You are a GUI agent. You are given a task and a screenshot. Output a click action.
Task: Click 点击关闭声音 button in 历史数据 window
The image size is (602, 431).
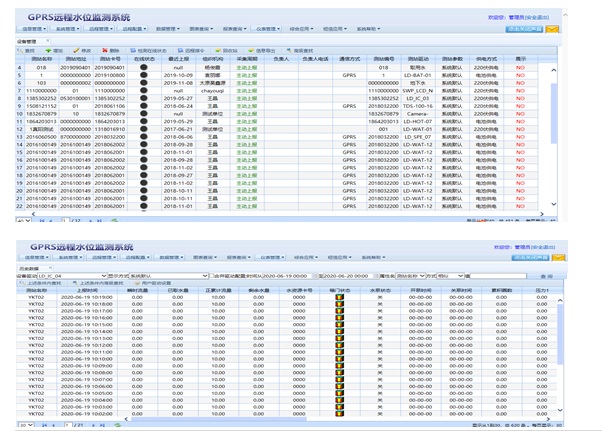pyautogui.click(x=530, y=258)
